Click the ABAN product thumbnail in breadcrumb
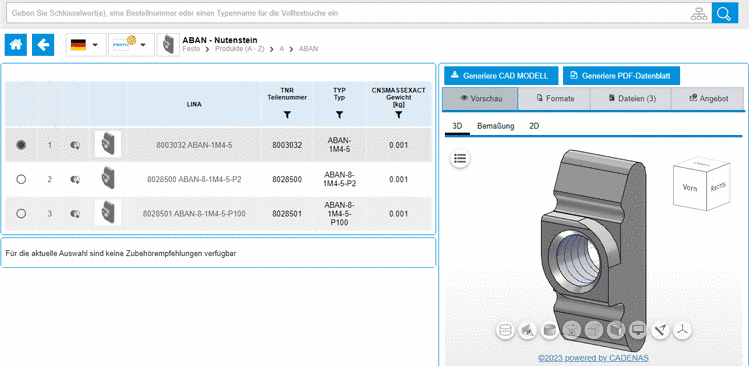Viewport: 750px width, 366px height. point(168,45)
